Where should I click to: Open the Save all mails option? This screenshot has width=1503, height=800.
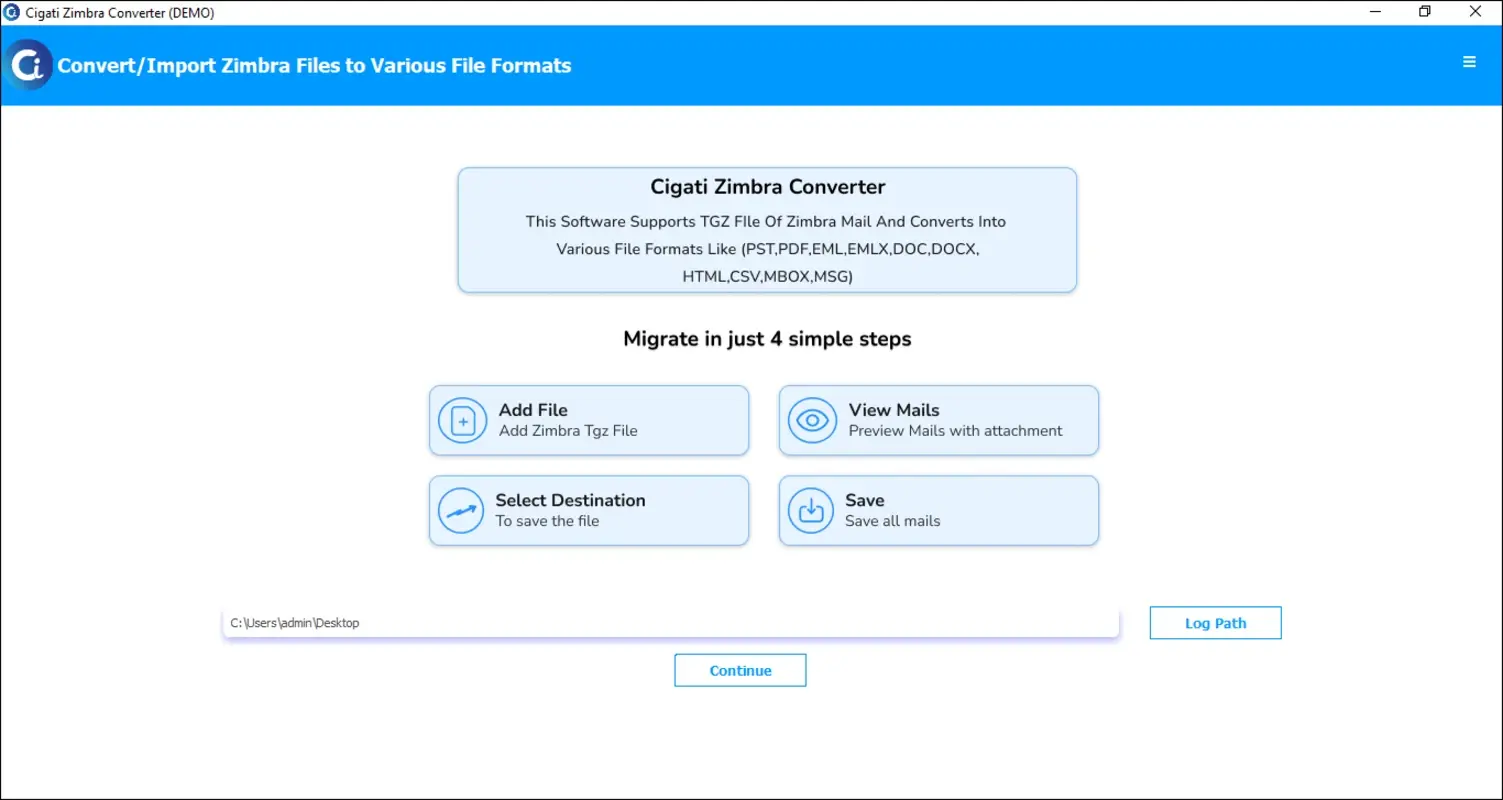coord(937,510)
